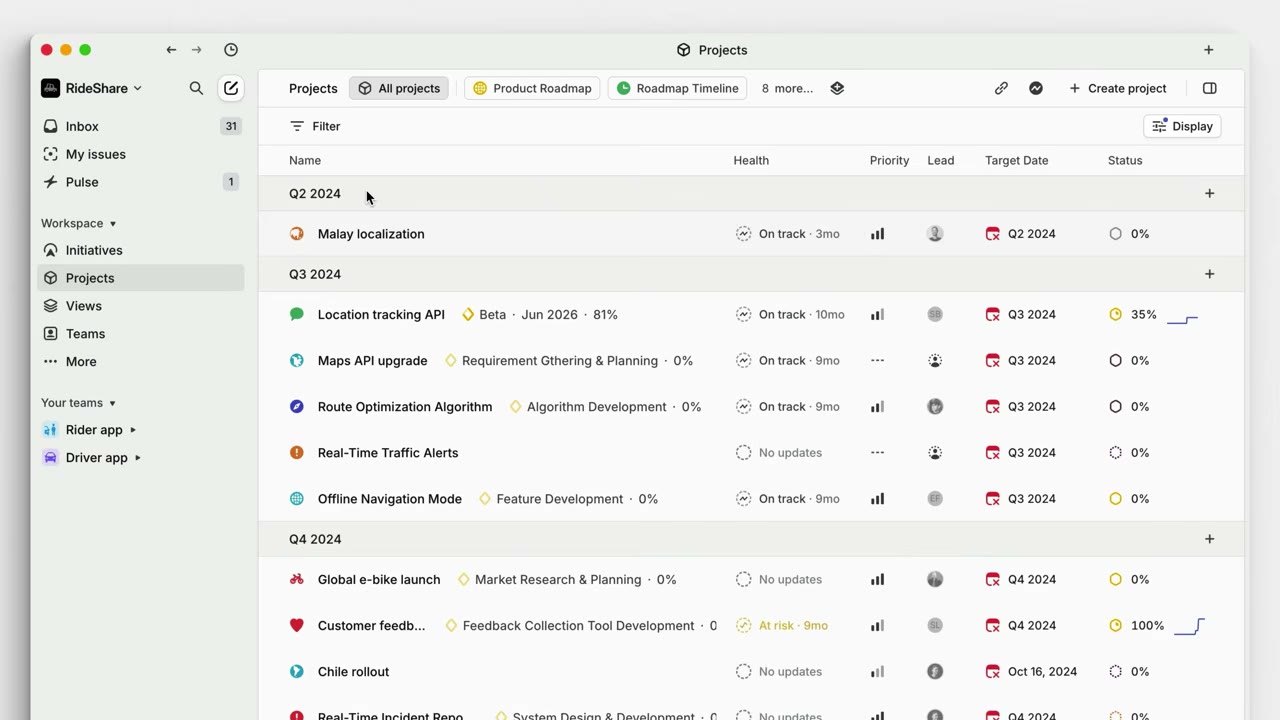Viewport: 1280px width, 720px height.
Task: Open the RideShare workspace dropdown
Action: [92, 88]
